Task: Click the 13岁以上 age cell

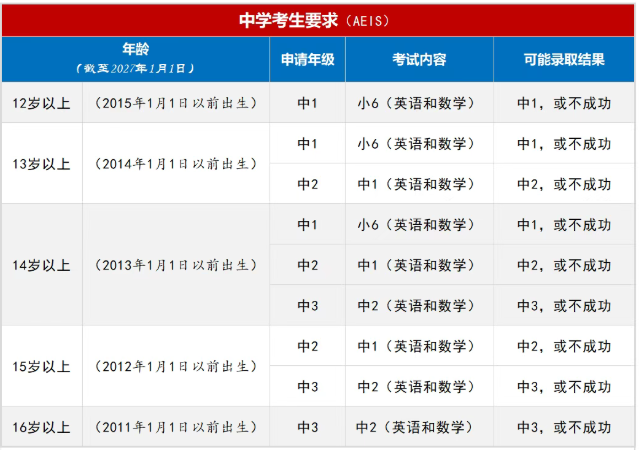Action: 41,164
